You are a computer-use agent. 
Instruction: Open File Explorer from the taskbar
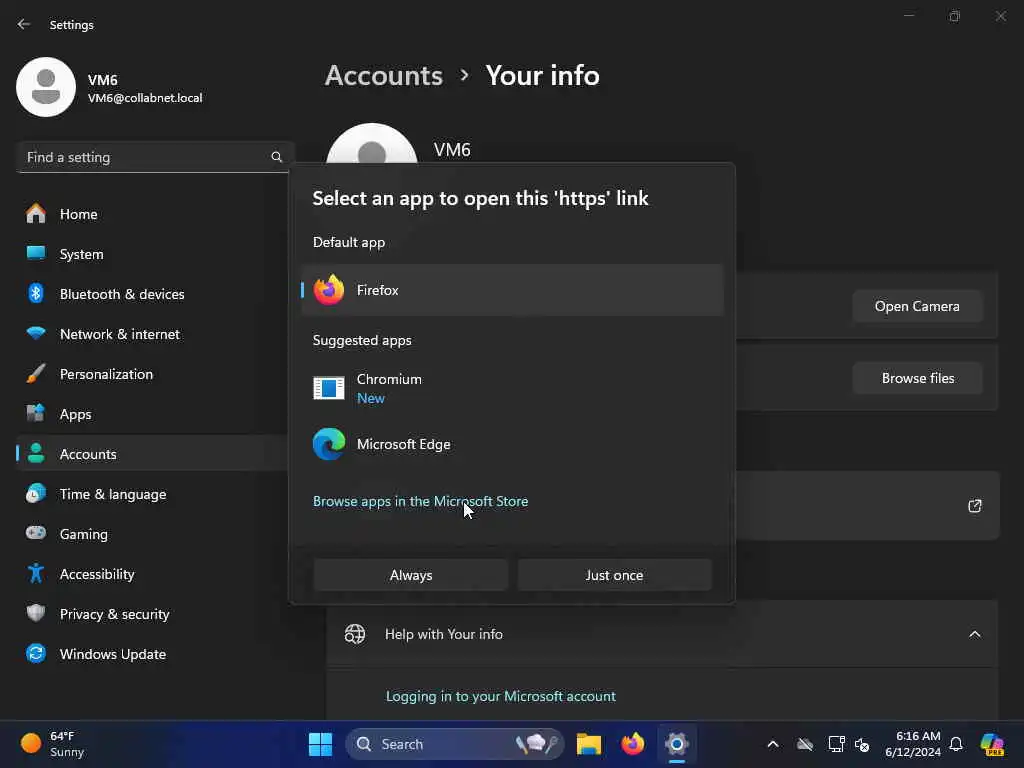pyautogui.click(x=588, y=744)
